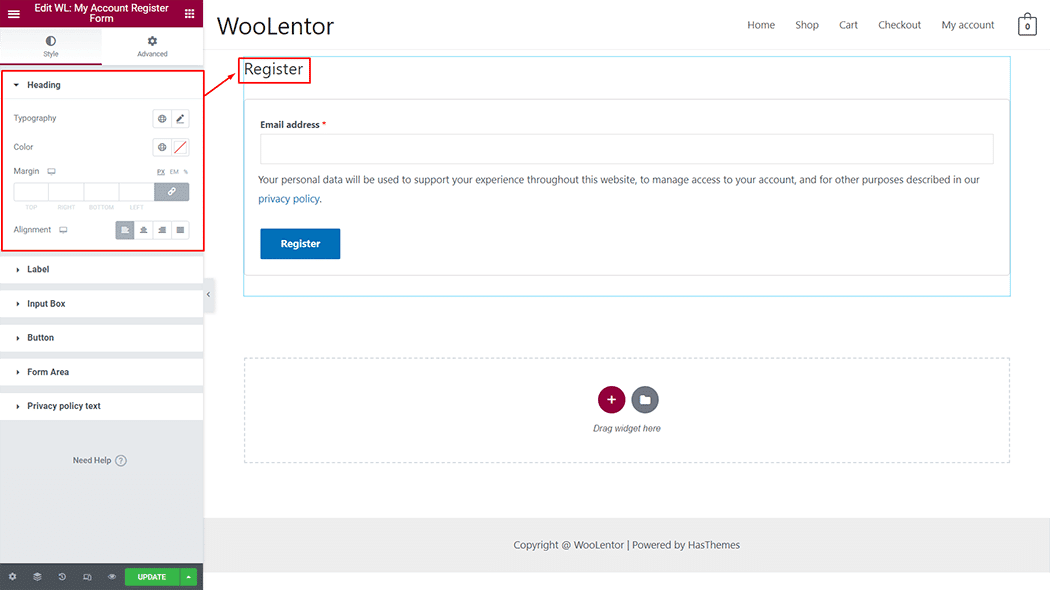Open Responsive Mode icon in bottom bar
The image size is (1050, 590).
tap(87, 577)
